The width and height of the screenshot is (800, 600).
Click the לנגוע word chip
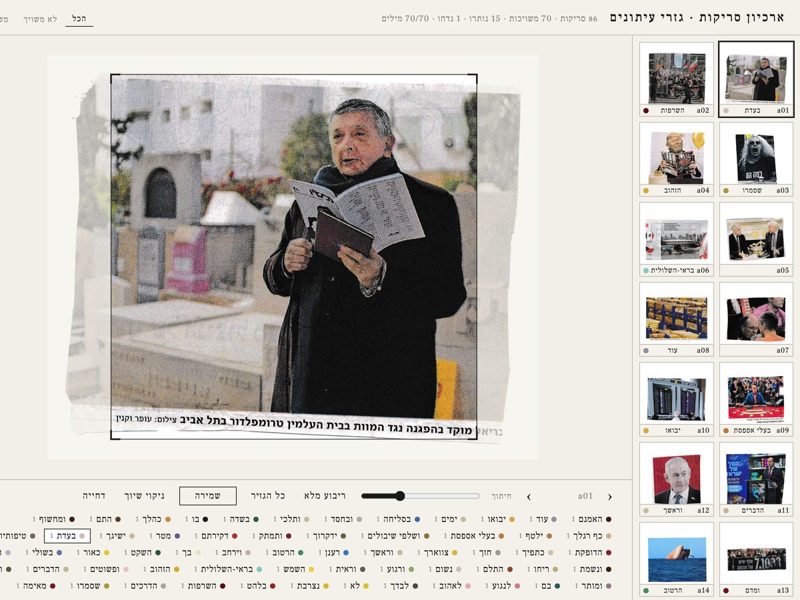(504, 586)
